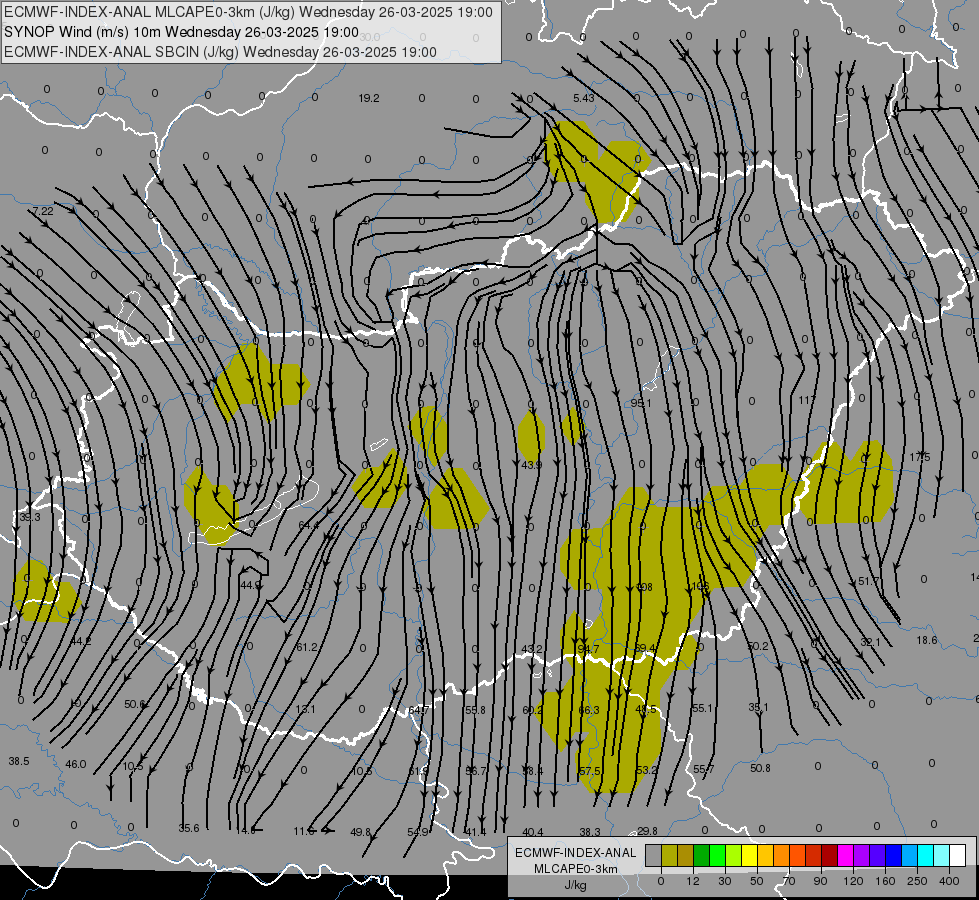Click the map value 66.3
Viewport: 979px width, 900px height.
[589, 710]
